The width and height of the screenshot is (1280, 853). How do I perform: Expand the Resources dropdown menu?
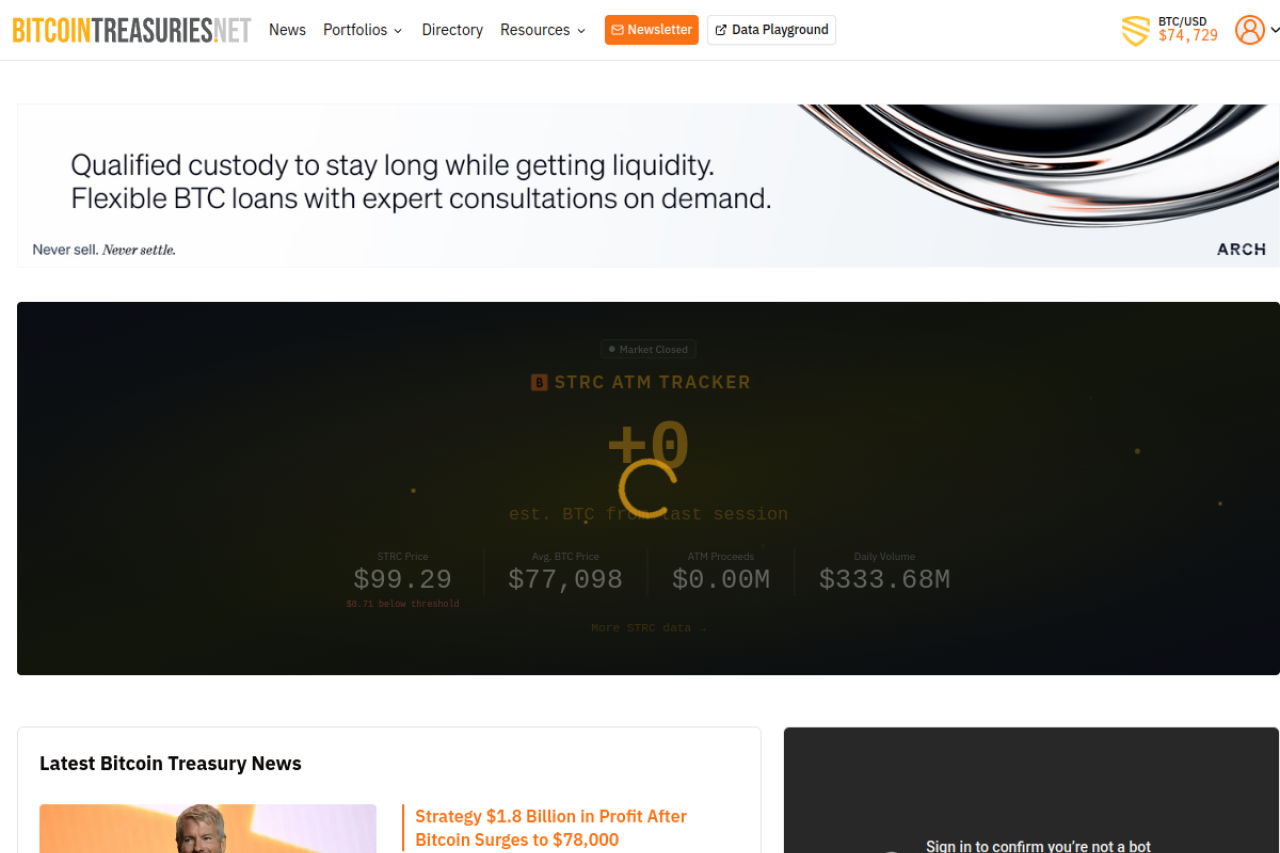click(x=542, y=30)
